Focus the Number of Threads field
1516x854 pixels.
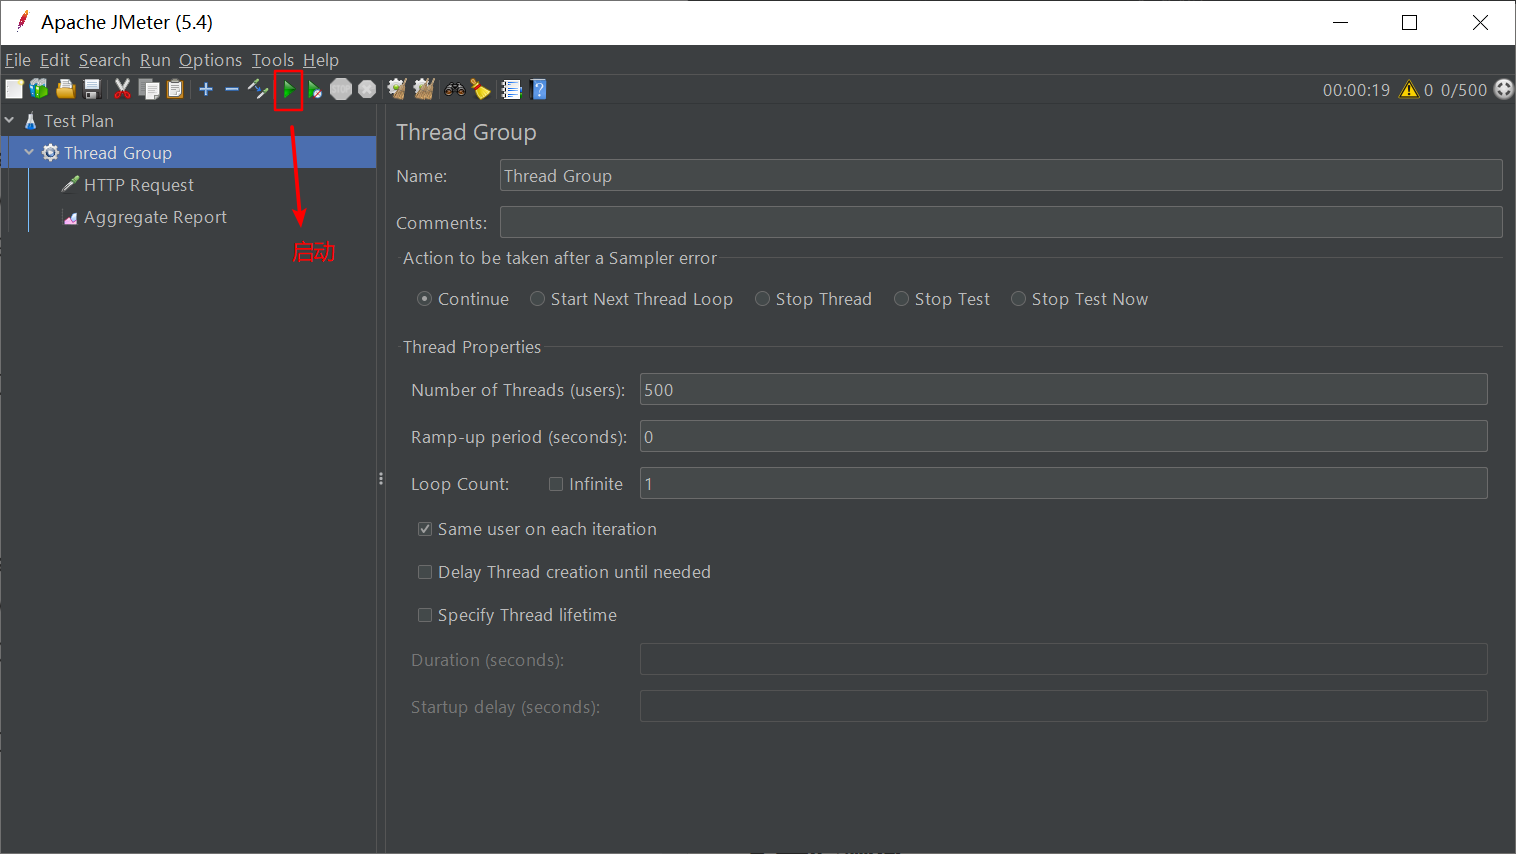[x=1064, y=389]
